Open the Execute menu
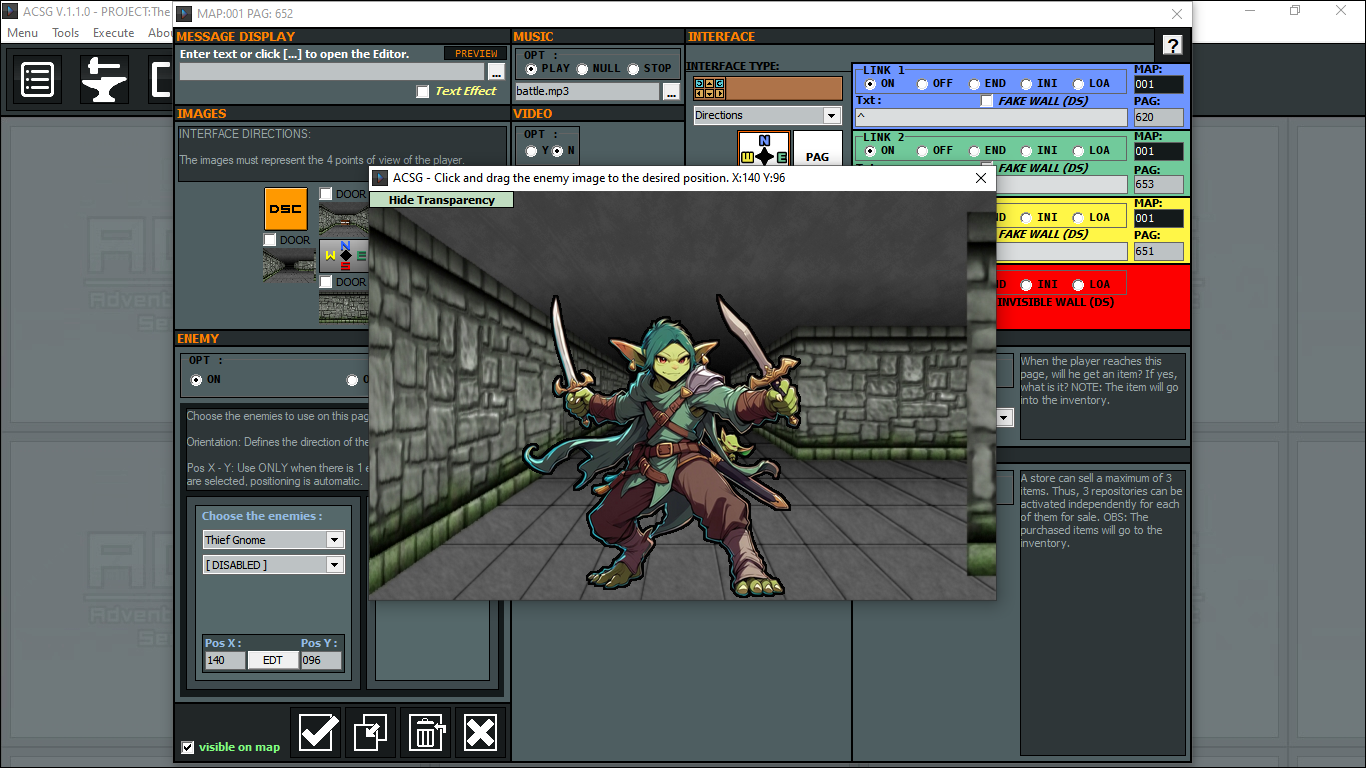The width and height of the screenshot is (1366, 768). (113, 33)
